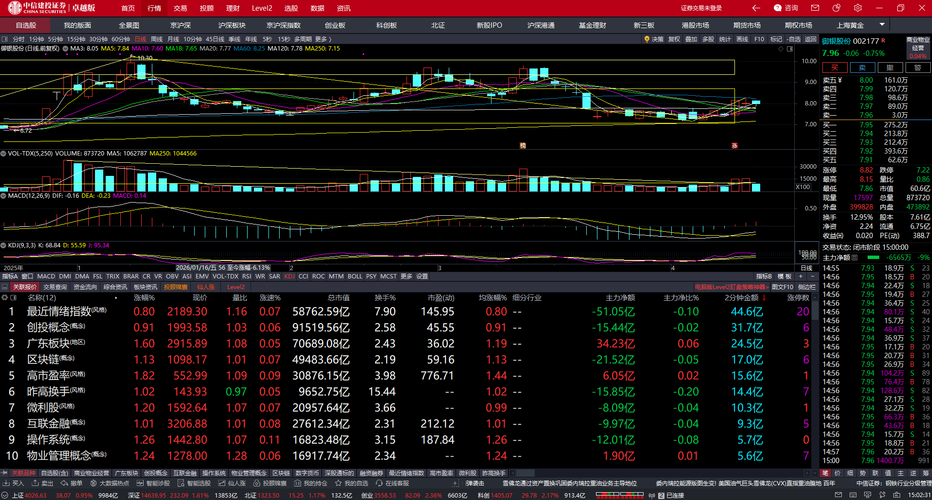932x500 pixels.
Task: Open the 选股 top menu
Action: [291, 8]
